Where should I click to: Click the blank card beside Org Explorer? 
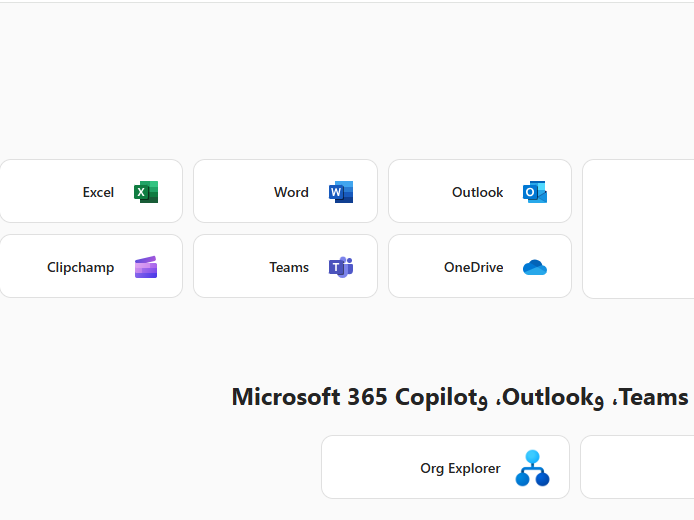click(x=637, y=467)
